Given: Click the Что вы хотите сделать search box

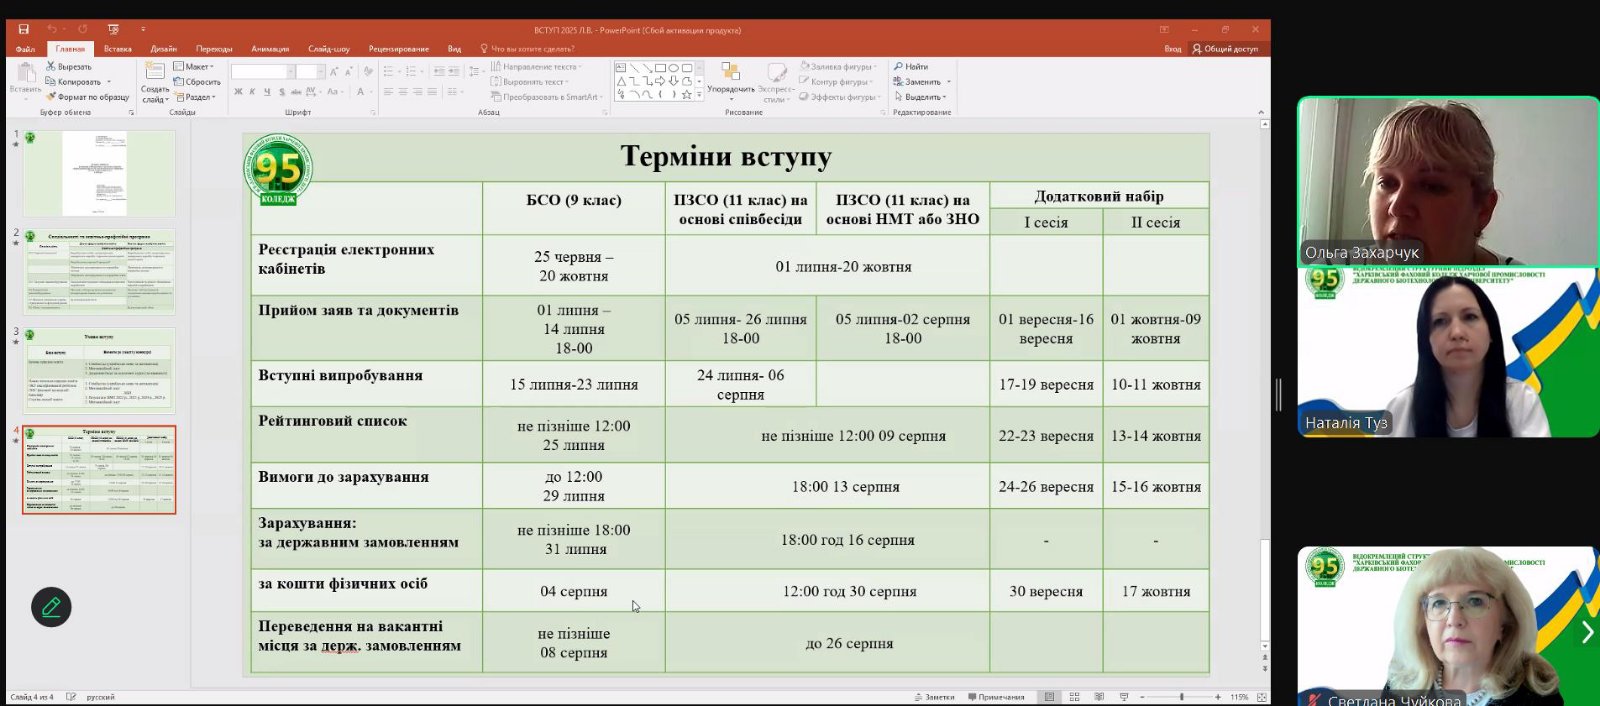Looking at the screenshot, I should 528,48.
